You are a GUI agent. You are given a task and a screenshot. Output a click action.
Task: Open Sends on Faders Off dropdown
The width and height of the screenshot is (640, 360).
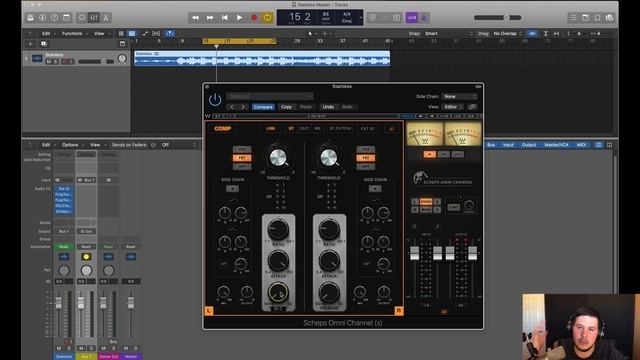point(178,145)
